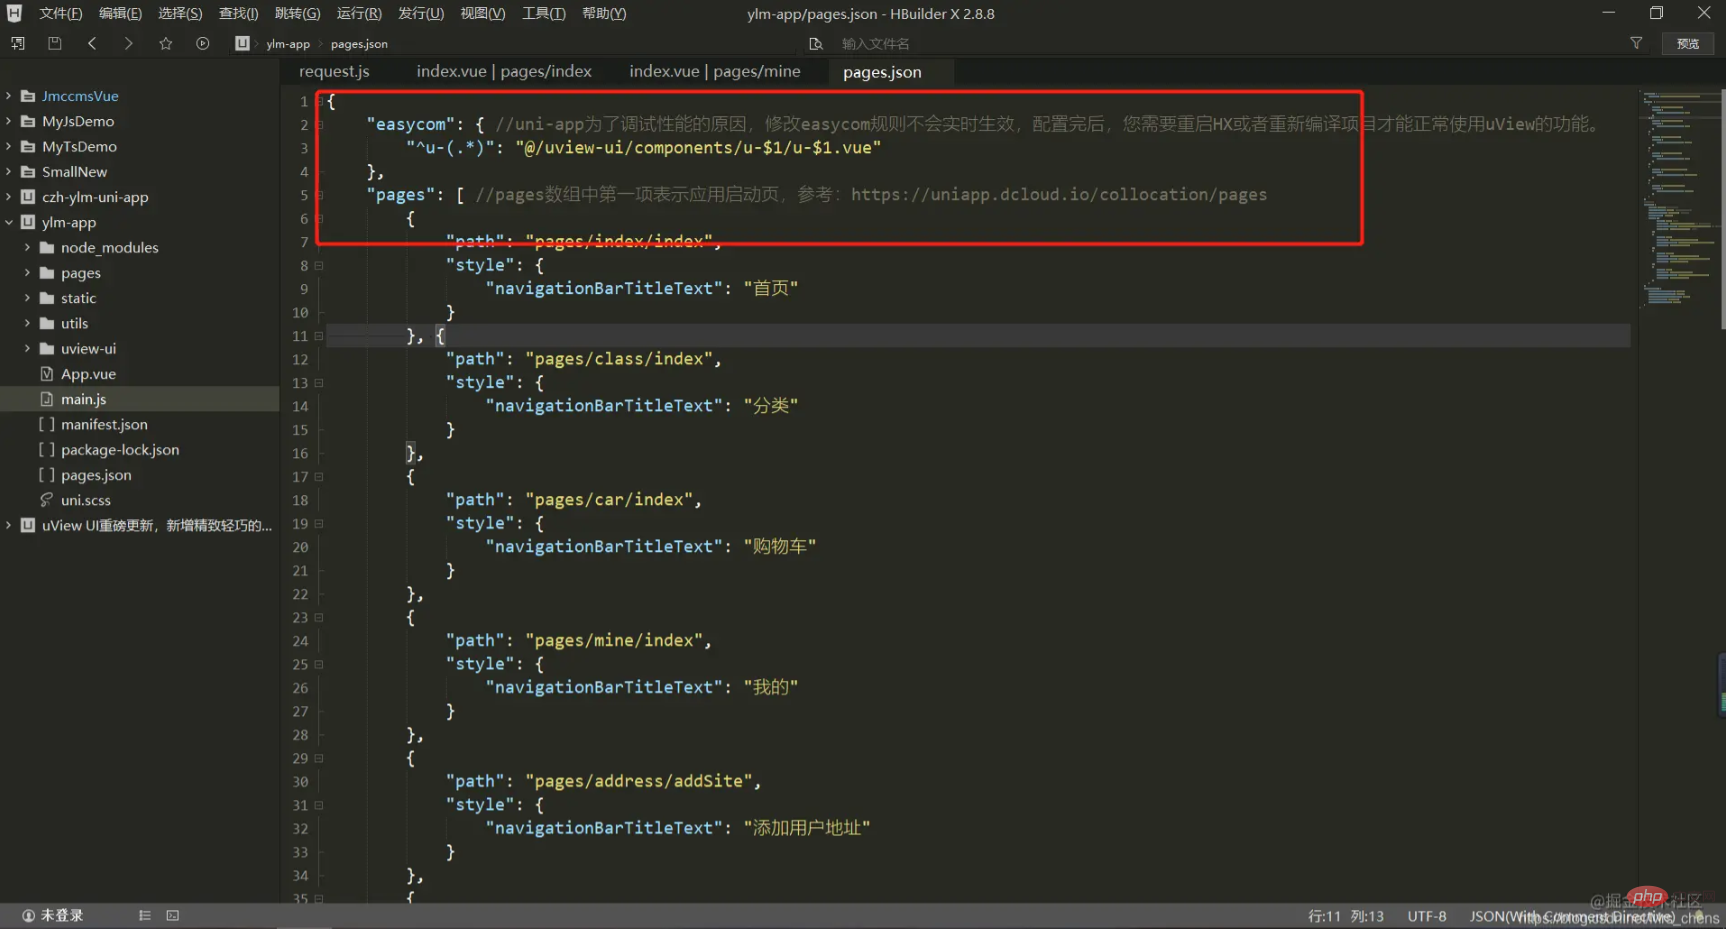Click pages.json in the breadcrumb
The width and height of the screenshot is (1726, 929).
pyautogui.click(x=359, y=44)
